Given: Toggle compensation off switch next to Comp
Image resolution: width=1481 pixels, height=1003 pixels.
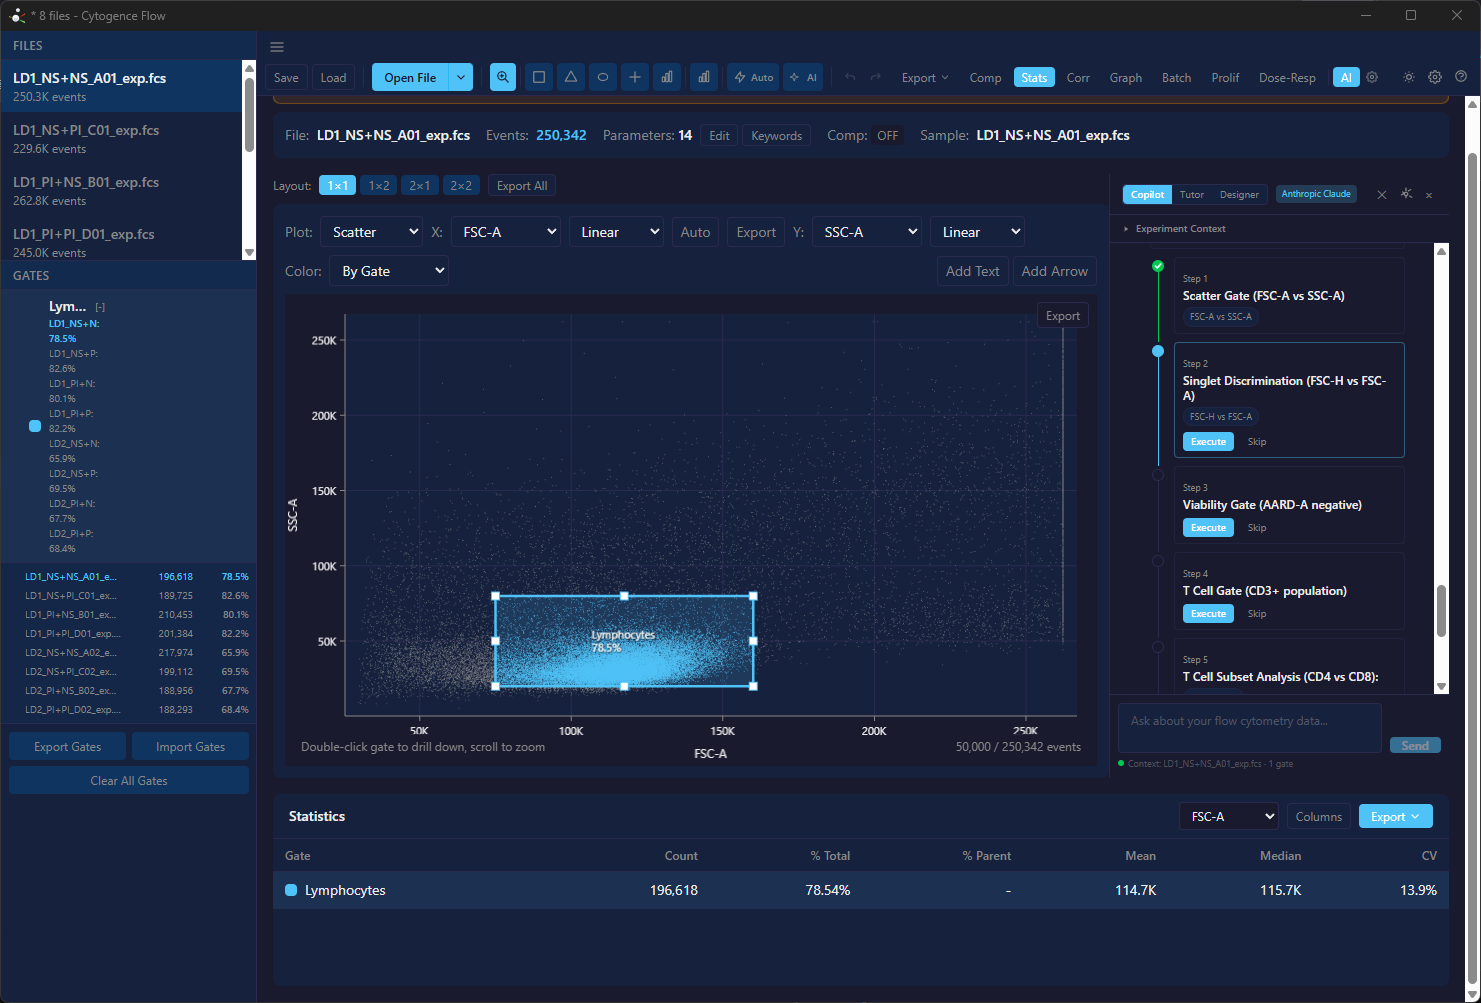Looking at the screenshot, I should pyautogui.click(x=888, y=135).
